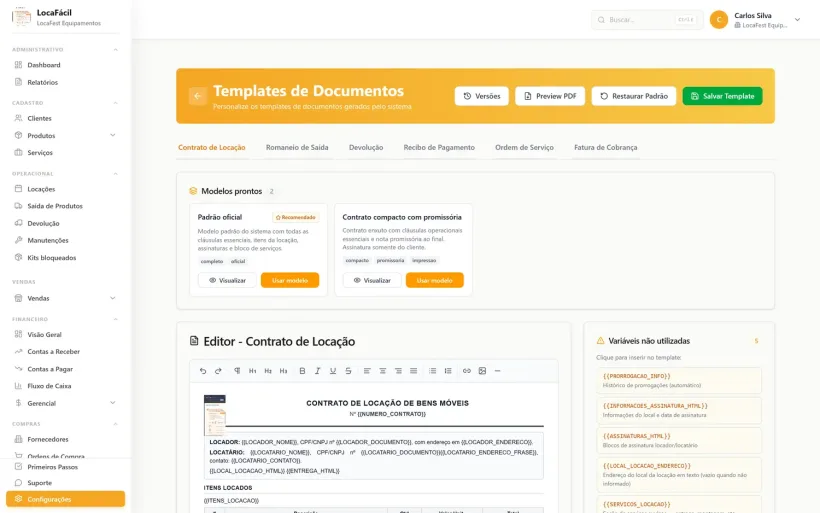Click the Buscar search field

click(647, 20)
